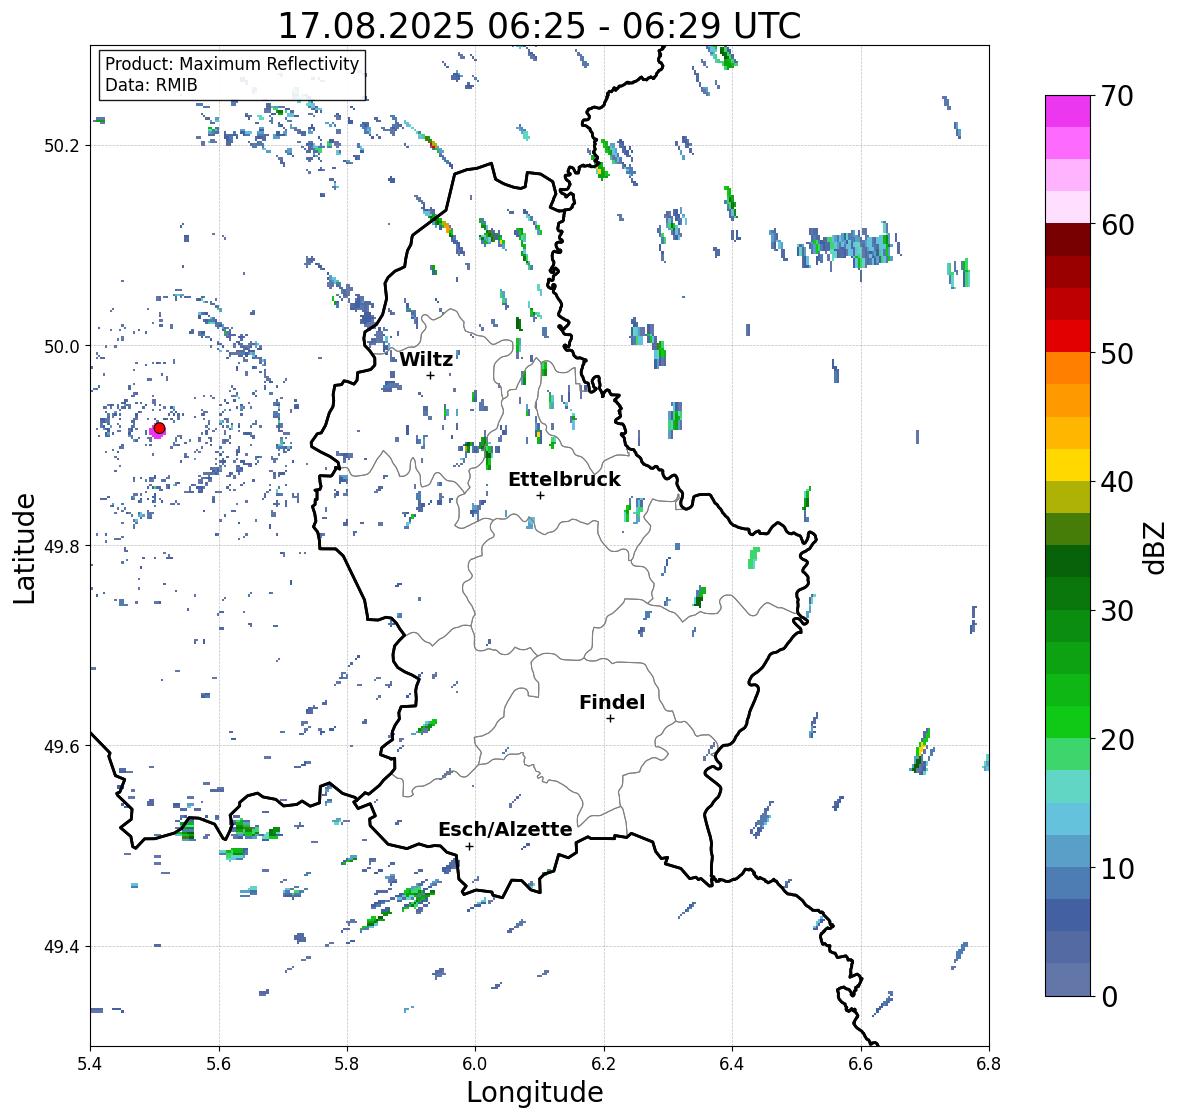Viewport: 1179px width, 1117px height.
Task: Click the 49.6 latitude tick label
Action: coord(62,746)
